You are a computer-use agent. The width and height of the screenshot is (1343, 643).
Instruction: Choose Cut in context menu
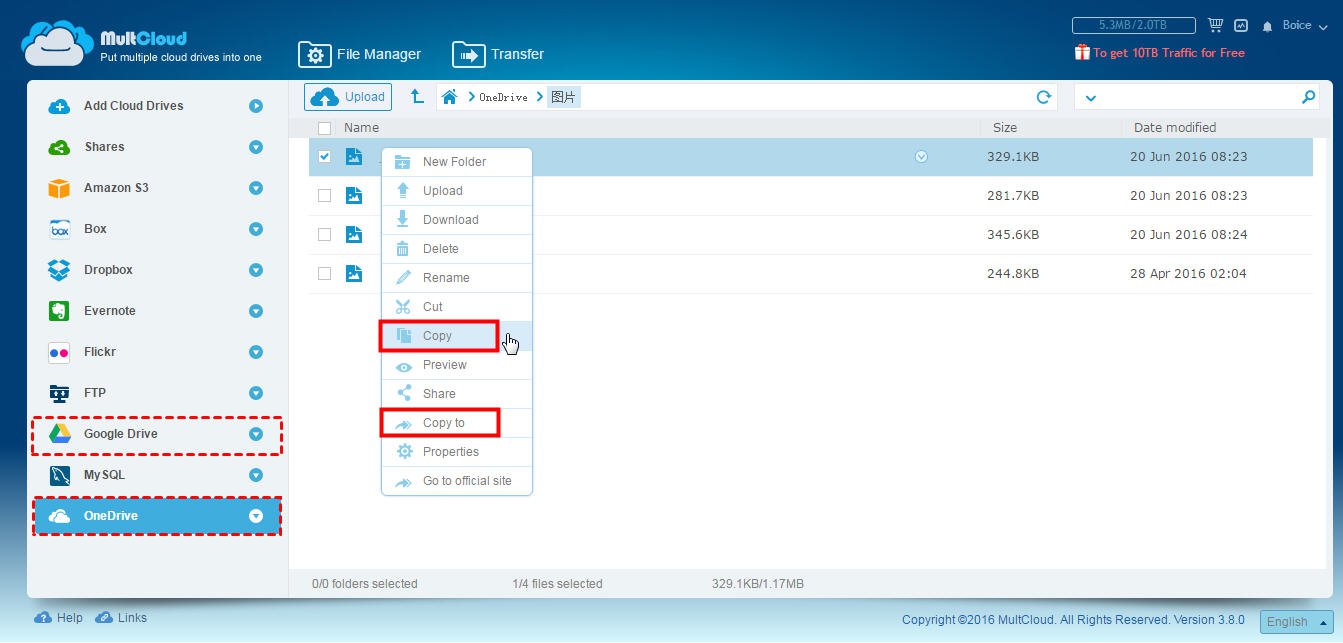click(457, 307)
